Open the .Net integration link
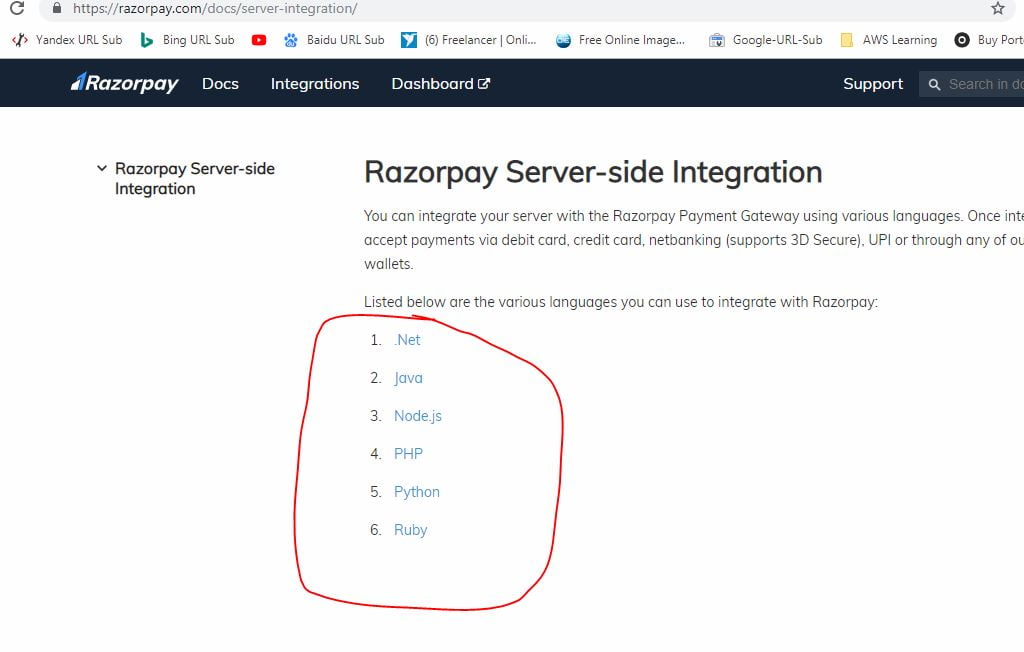 point(407,340)
